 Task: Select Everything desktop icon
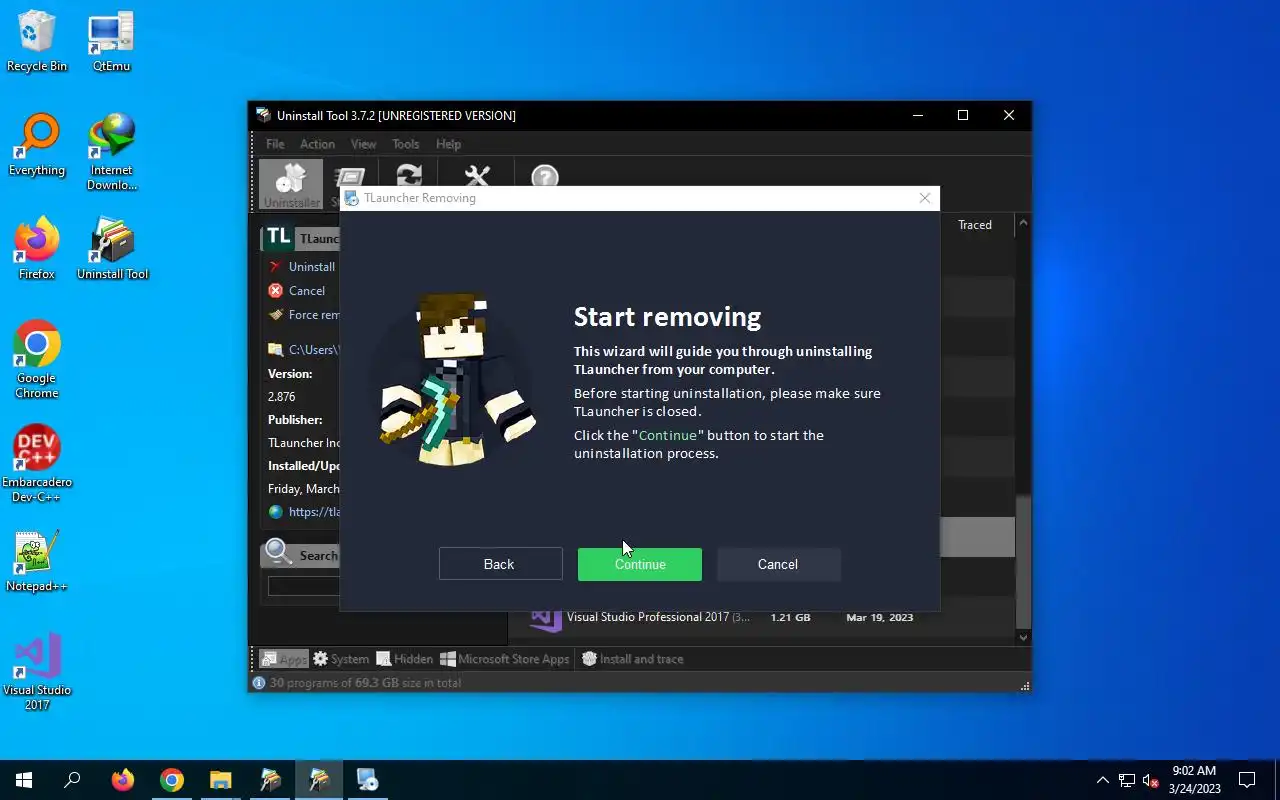click(x=37, y=146)
